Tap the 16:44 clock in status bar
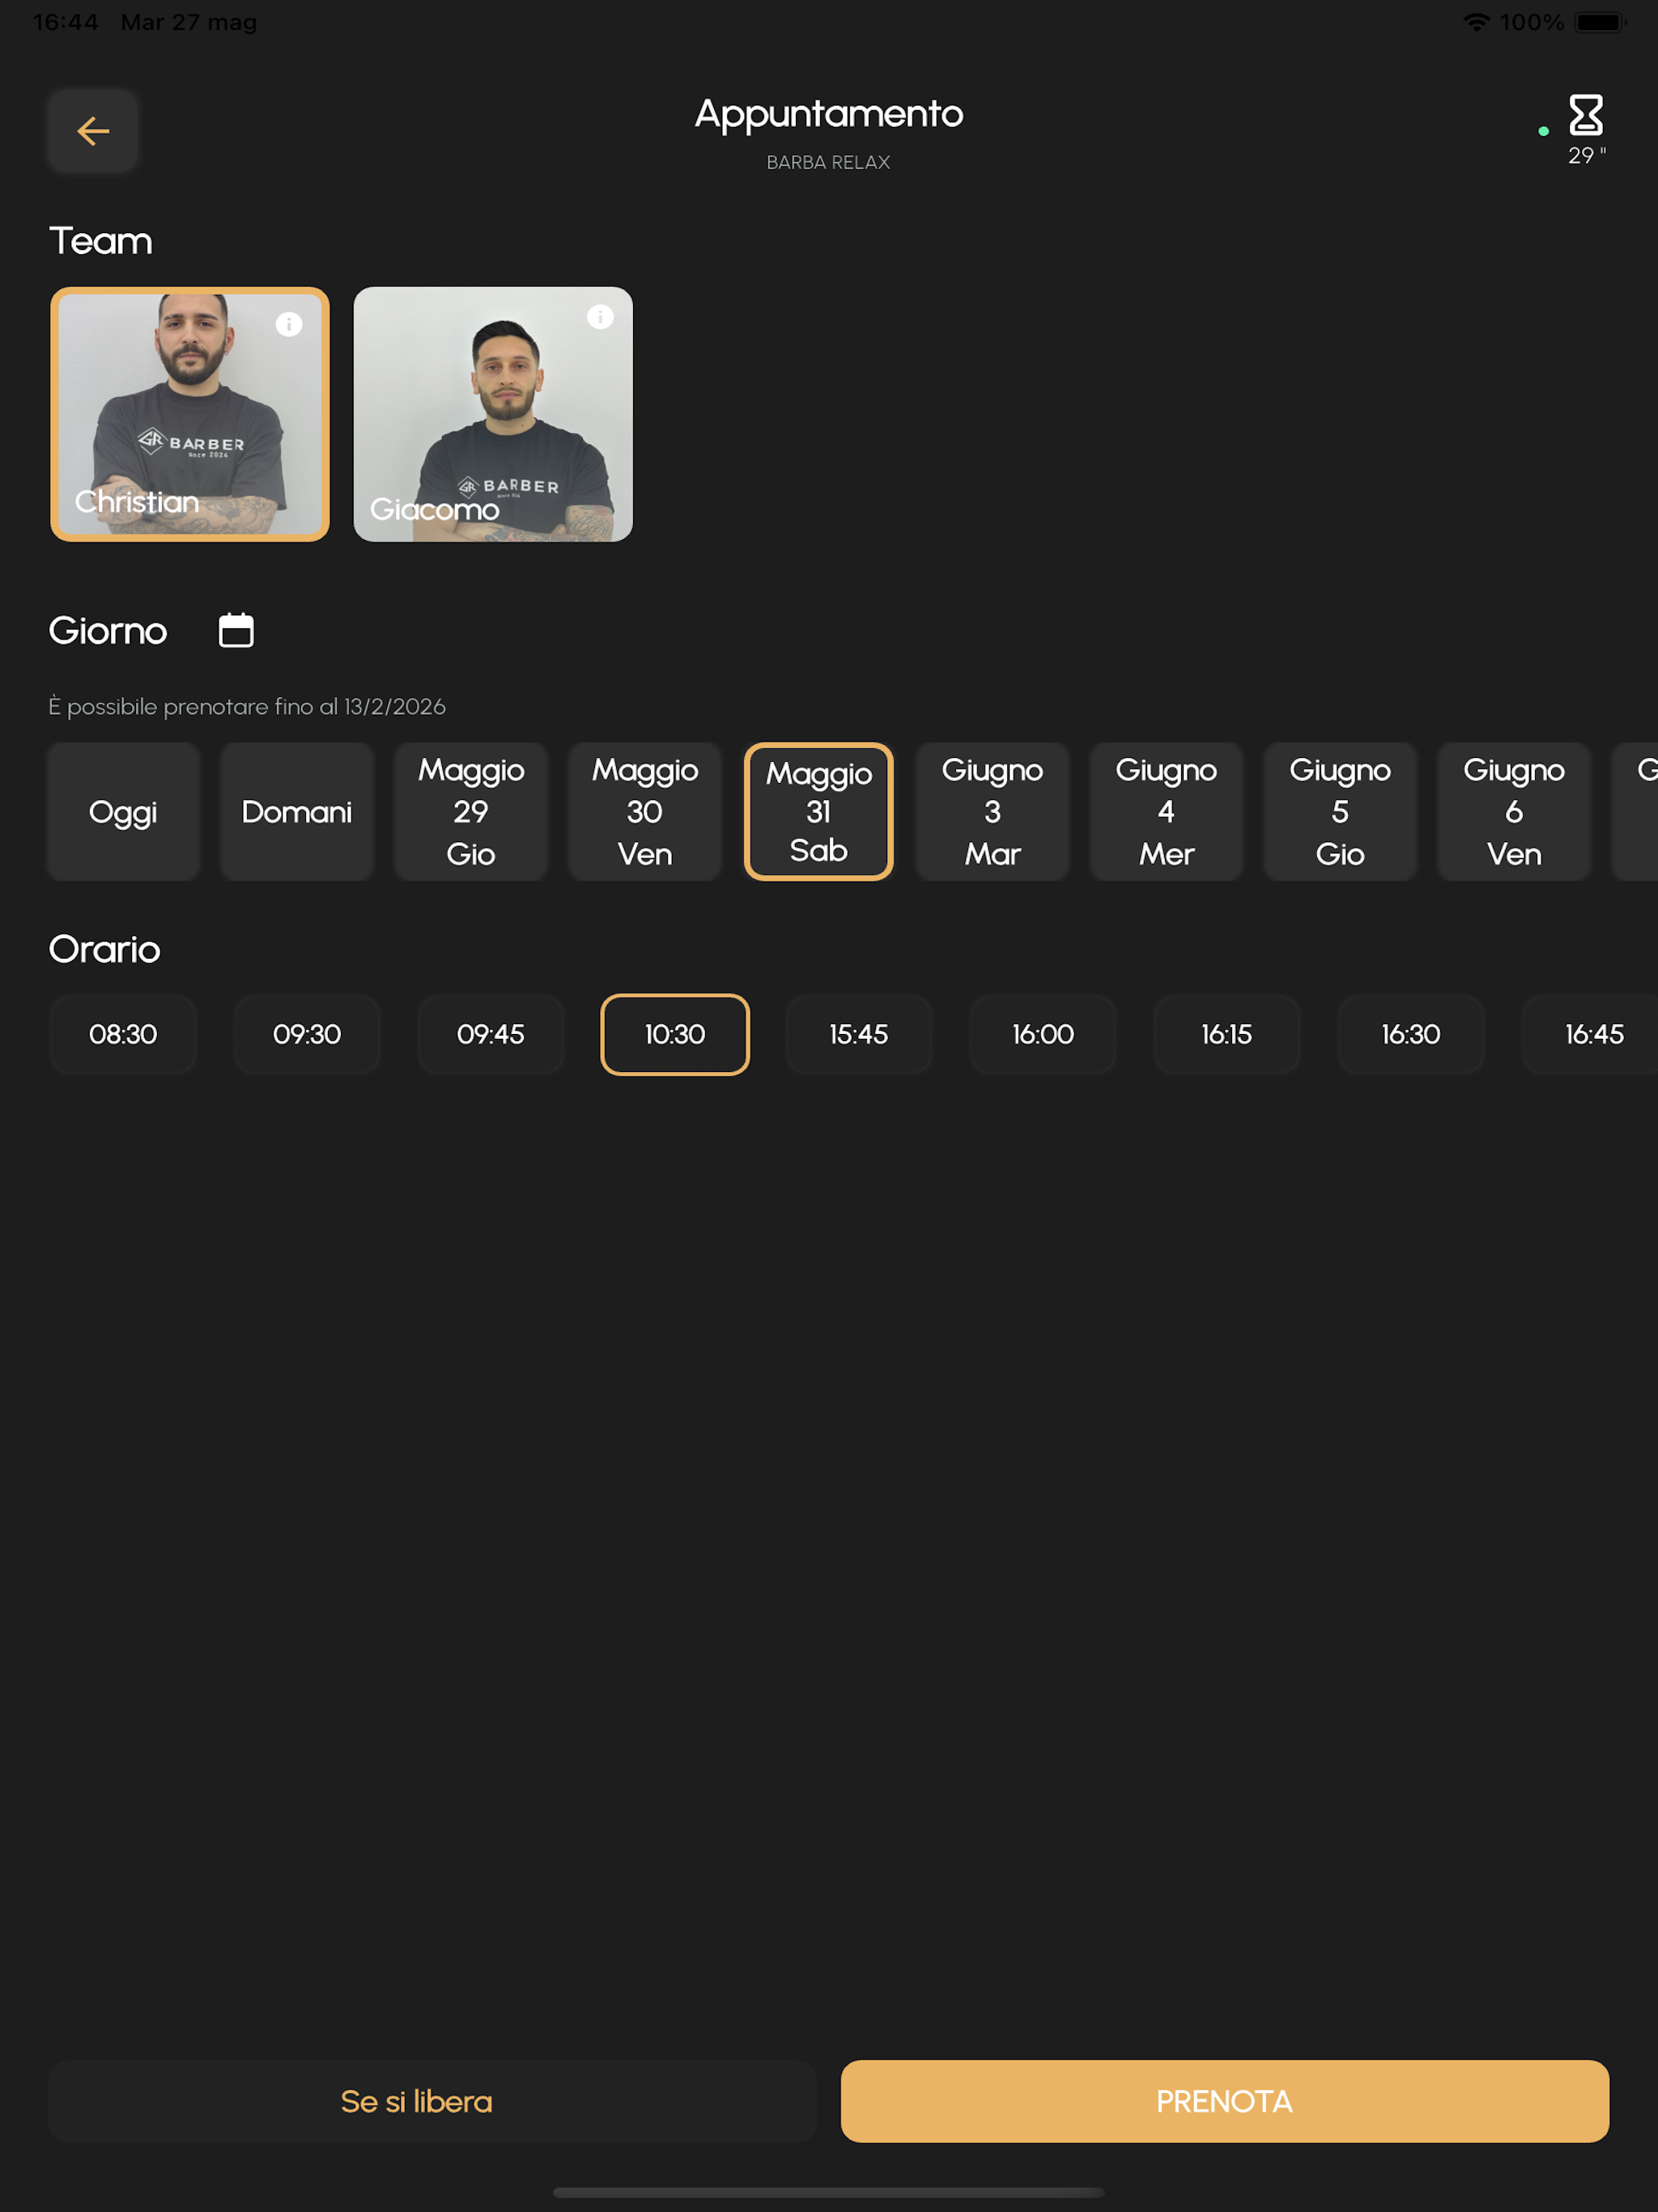The image size is (1658, 2212). click(x=66, y=22)
